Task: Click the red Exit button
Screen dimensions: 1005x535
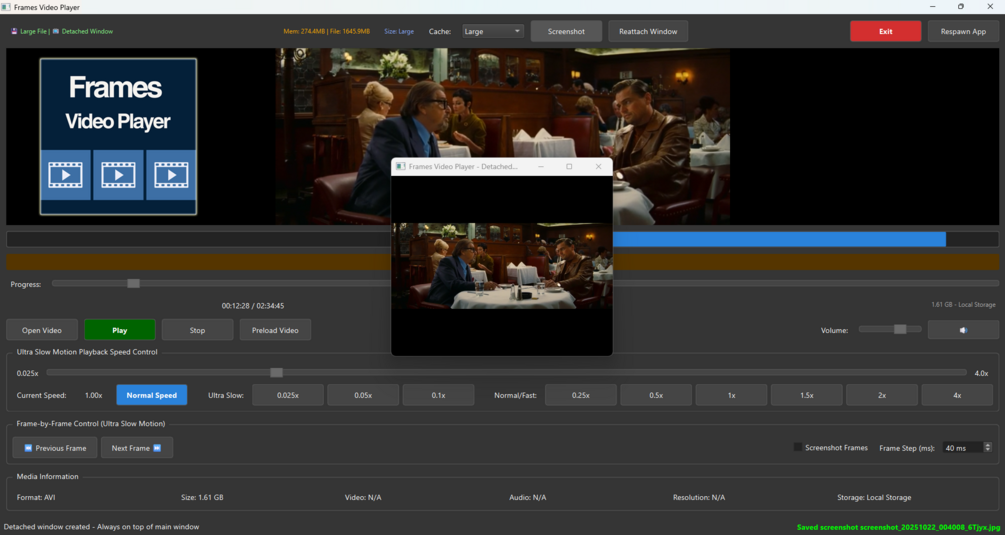Action: tap(885, 31)
